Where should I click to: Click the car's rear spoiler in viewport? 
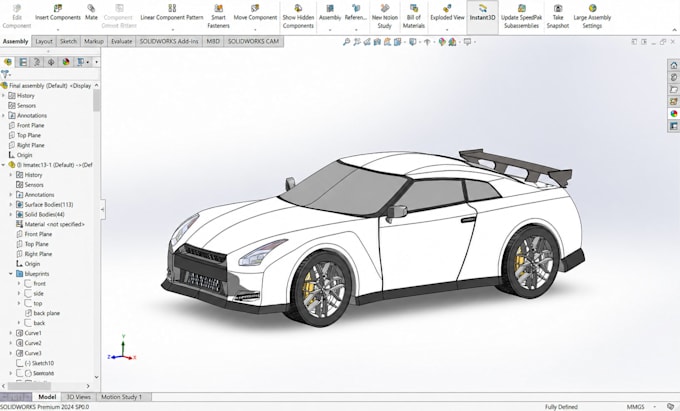516,167
